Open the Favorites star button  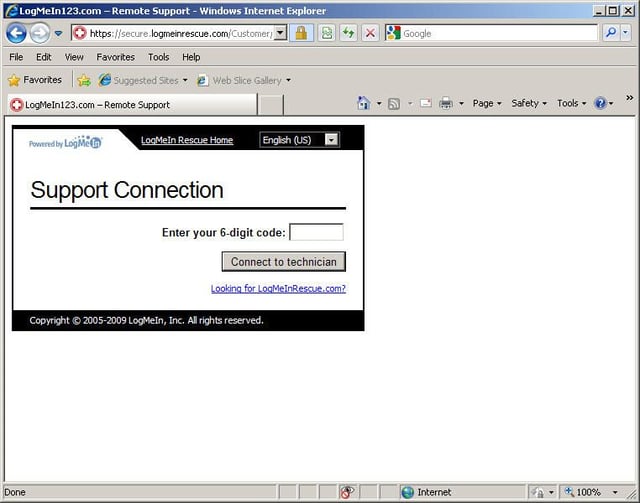coord(35,80)
